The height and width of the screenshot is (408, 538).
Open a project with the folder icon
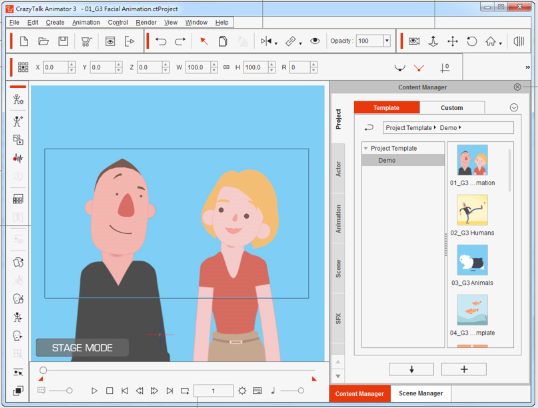(43, 42)
